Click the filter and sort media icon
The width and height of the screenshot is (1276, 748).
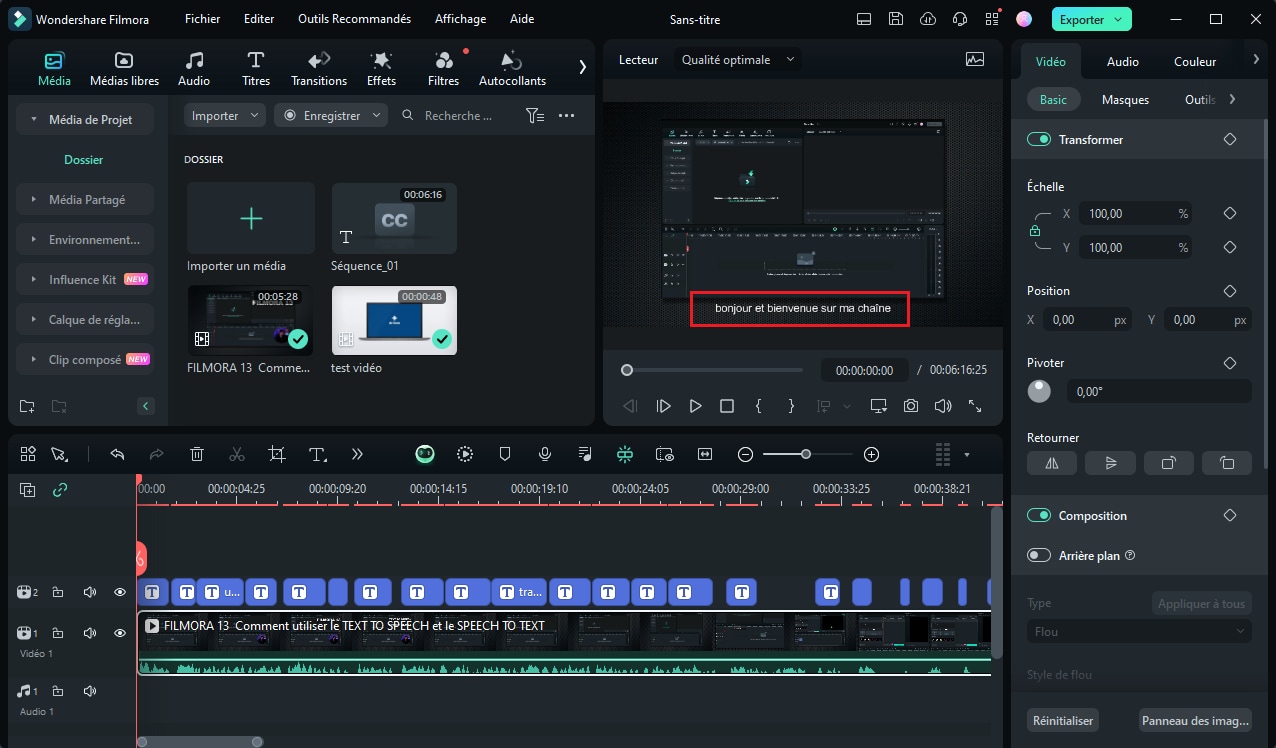click(x=535, y=116)
